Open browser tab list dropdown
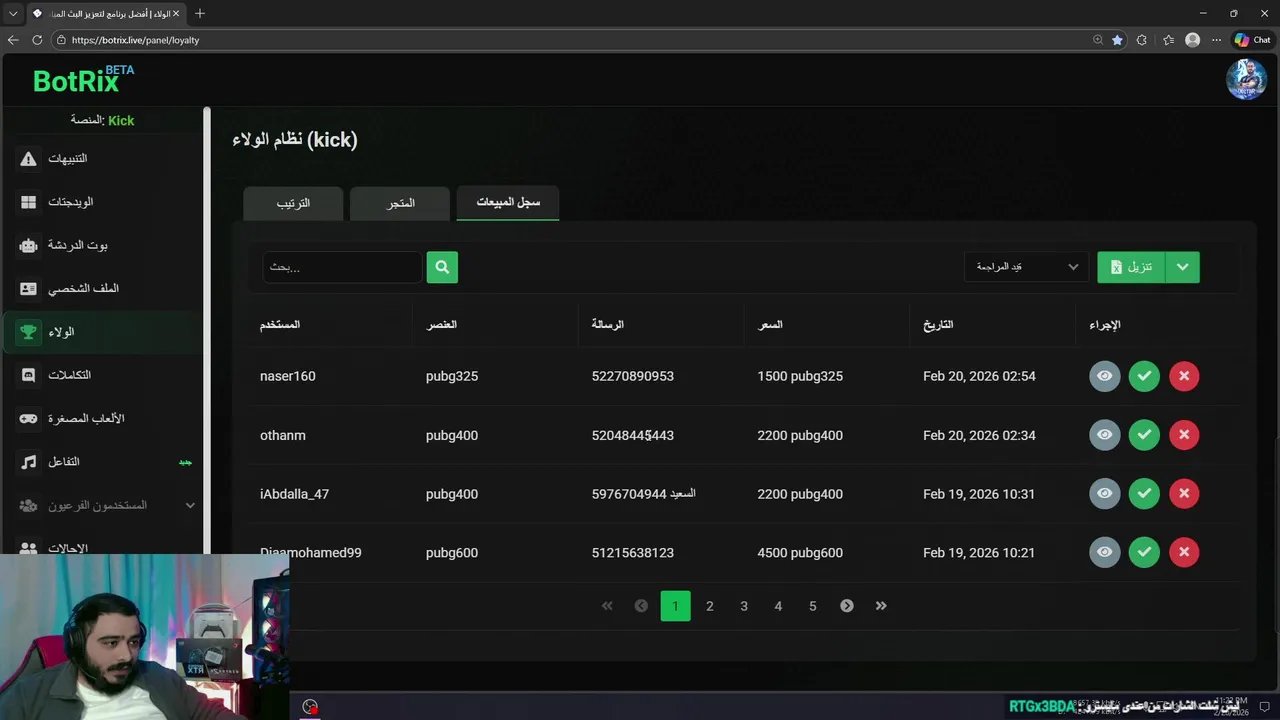Screen dimensions: 1280x720 (13, 13)
